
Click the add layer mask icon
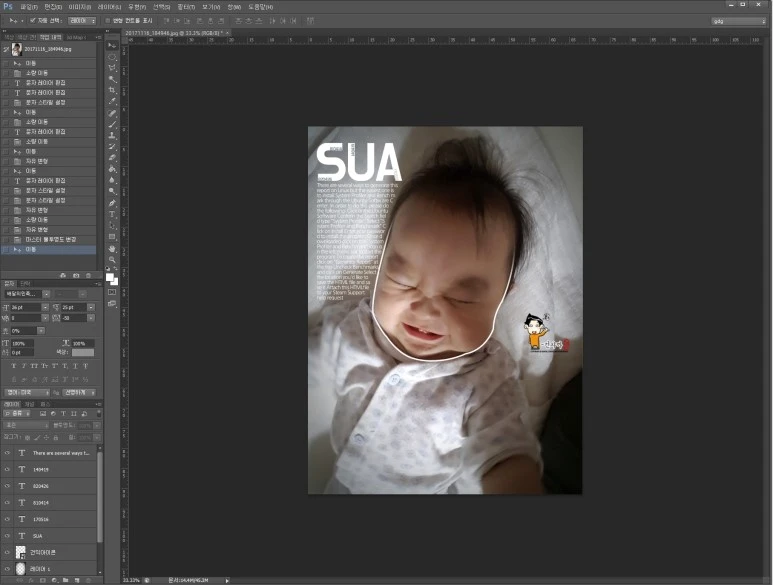coord(42,581)
